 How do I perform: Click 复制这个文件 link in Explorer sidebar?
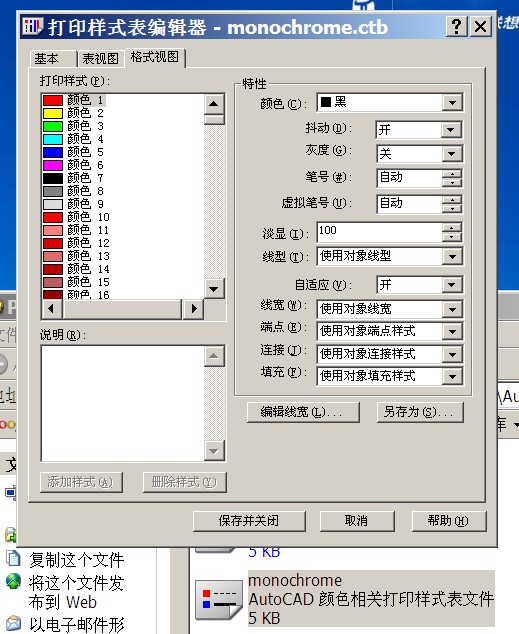click(76, 560)
